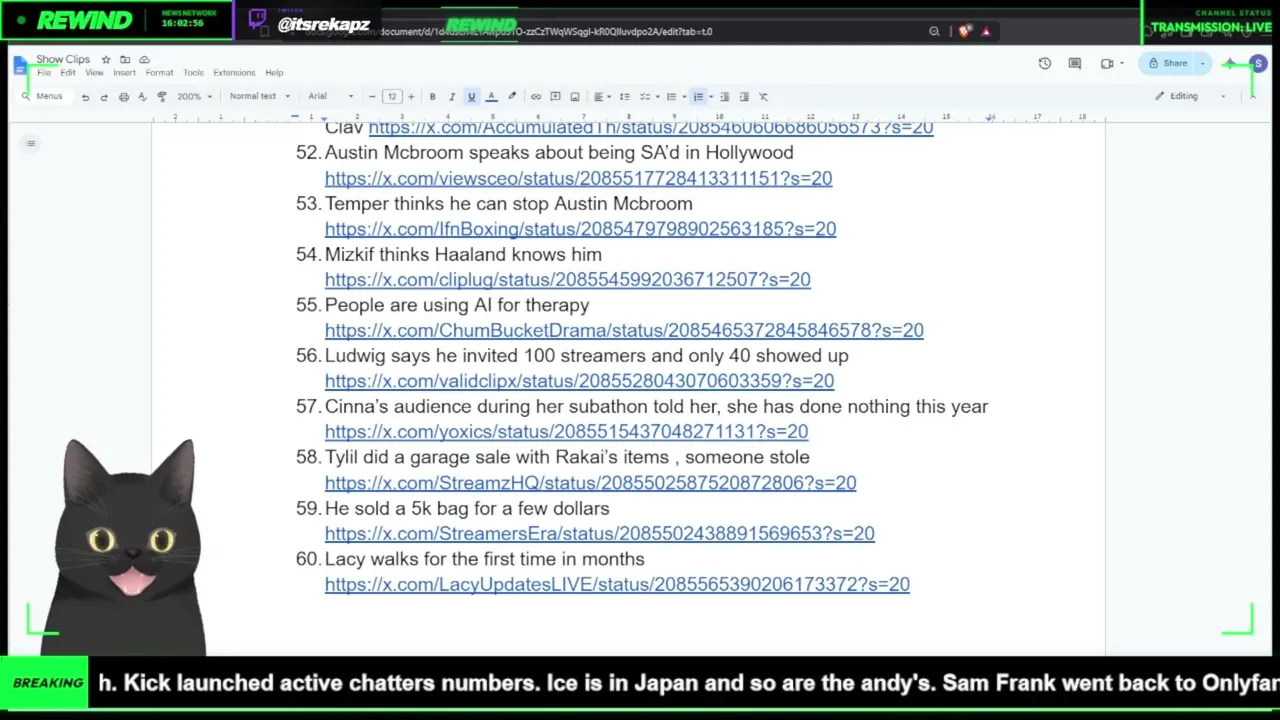This screenshot has height=720, width=1280.
Task: Undo the last edit
Action: click(x=85, y=97)
